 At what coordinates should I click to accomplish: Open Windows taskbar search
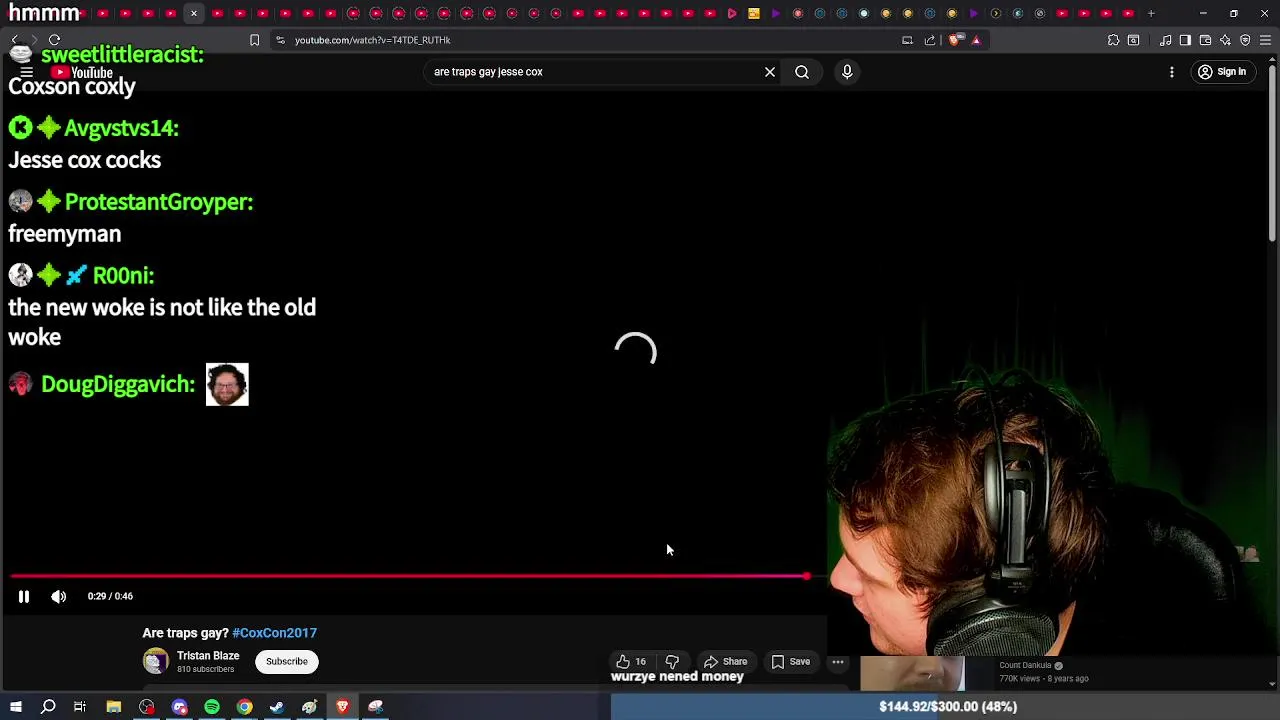pyautogui.click(x=48, y=707)
